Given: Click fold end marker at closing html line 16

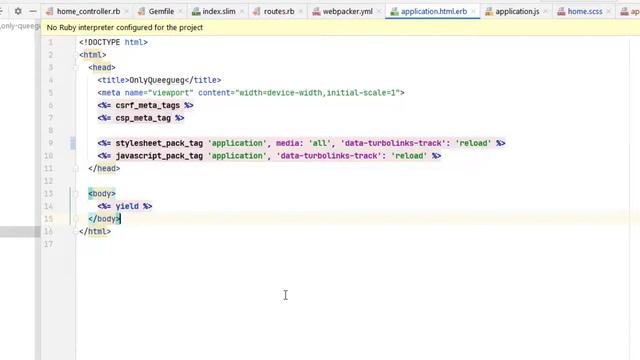Looking at the screenshot, I should click(76, 231).
